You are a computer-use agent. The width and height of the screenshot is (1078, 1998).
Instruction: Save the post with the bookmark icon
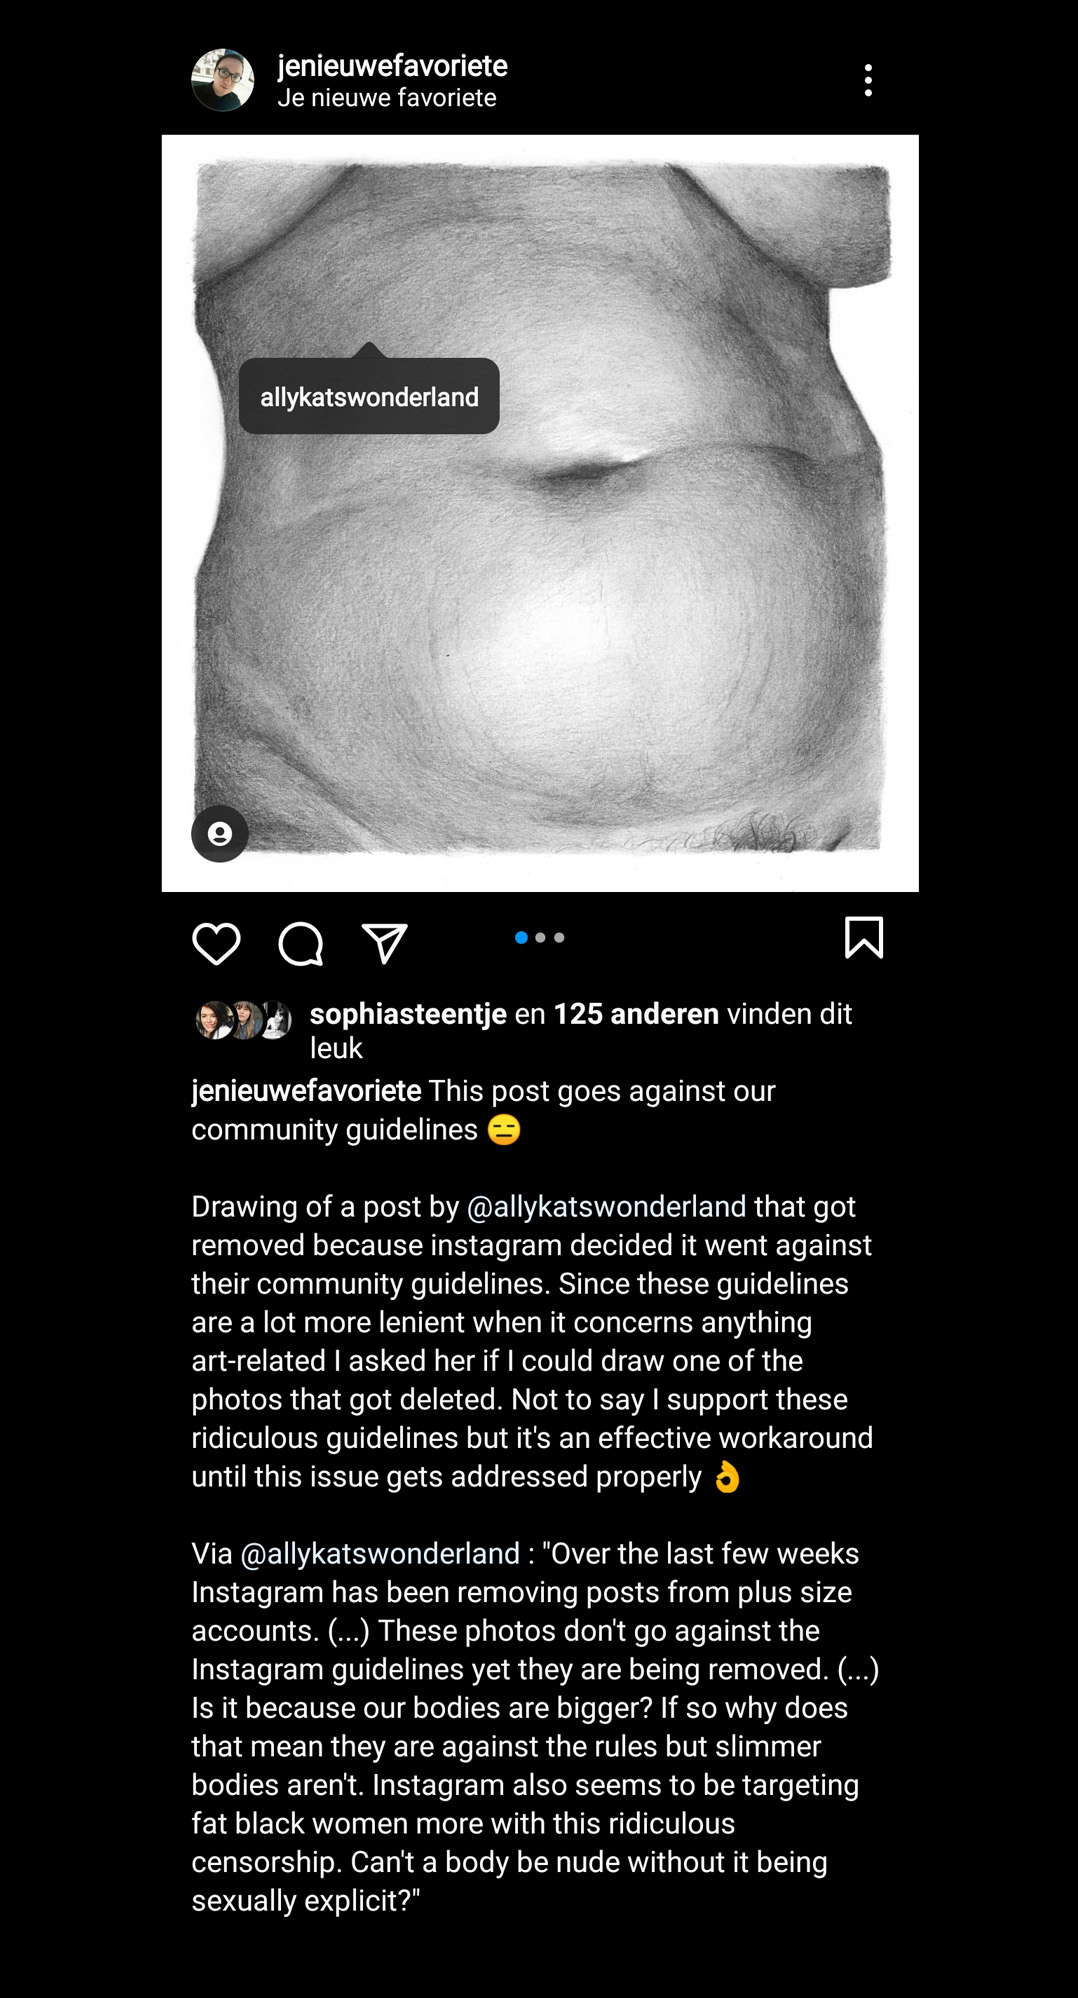pos(864,938)
